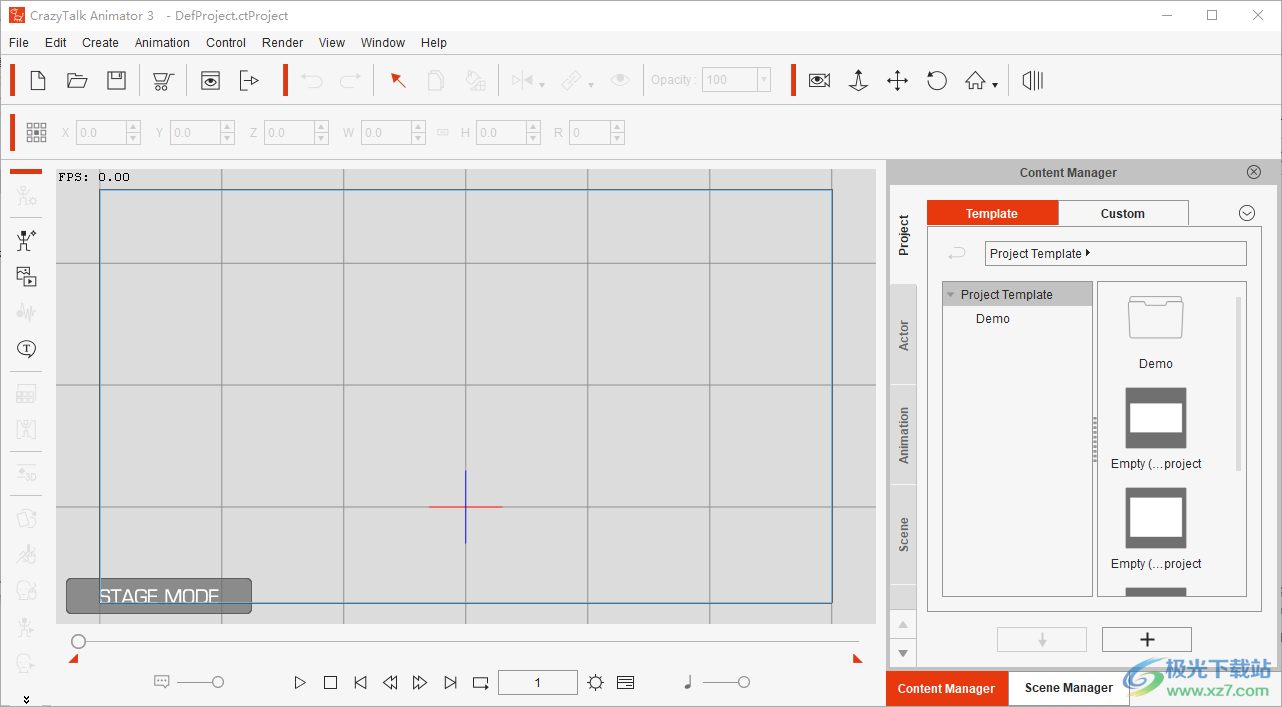The width and height of the screenshot is (1282, 707).
Task: Click the New Project icon
Action: (x=38, y=81)
